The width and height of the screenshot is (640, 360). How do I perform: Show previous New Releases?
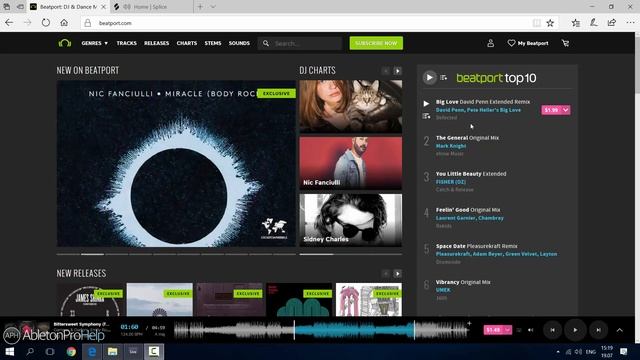coord(385,273)
